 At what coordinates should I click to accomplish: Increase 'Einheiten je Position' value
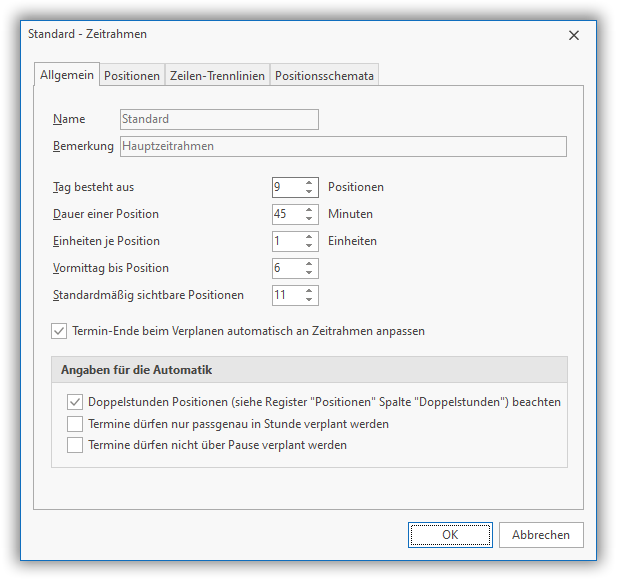click(310, 236)
